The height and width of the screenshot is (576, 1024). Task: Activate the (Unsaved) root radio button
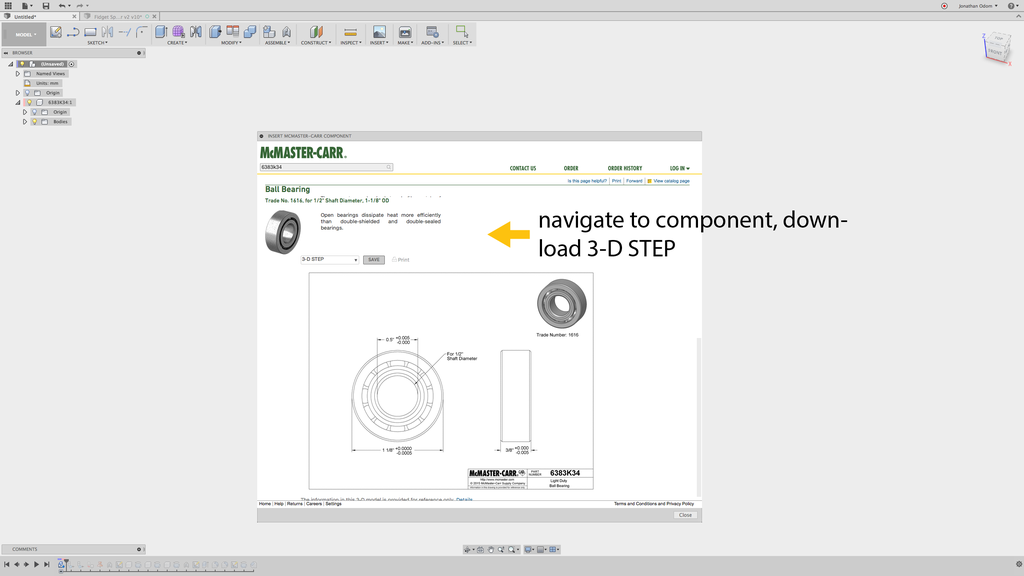pos(72,64)
